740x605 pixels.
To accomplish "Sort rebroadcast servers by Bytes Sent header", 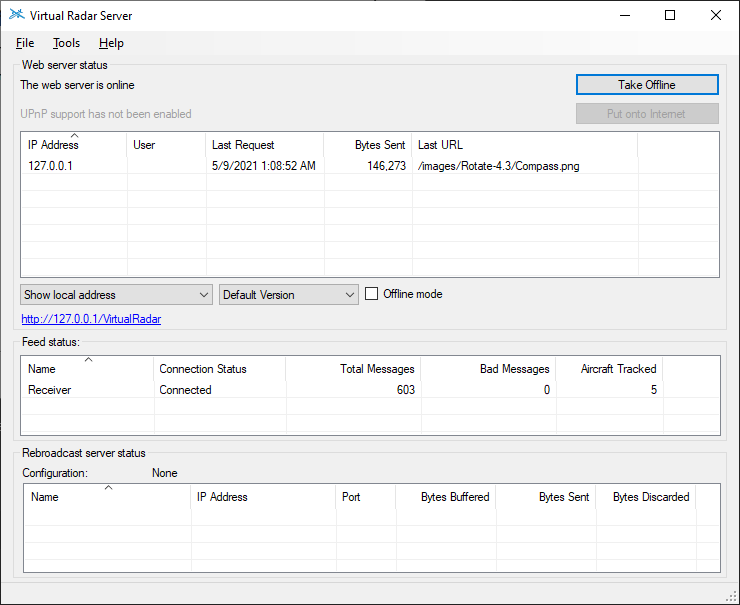I will click(546, 496).
